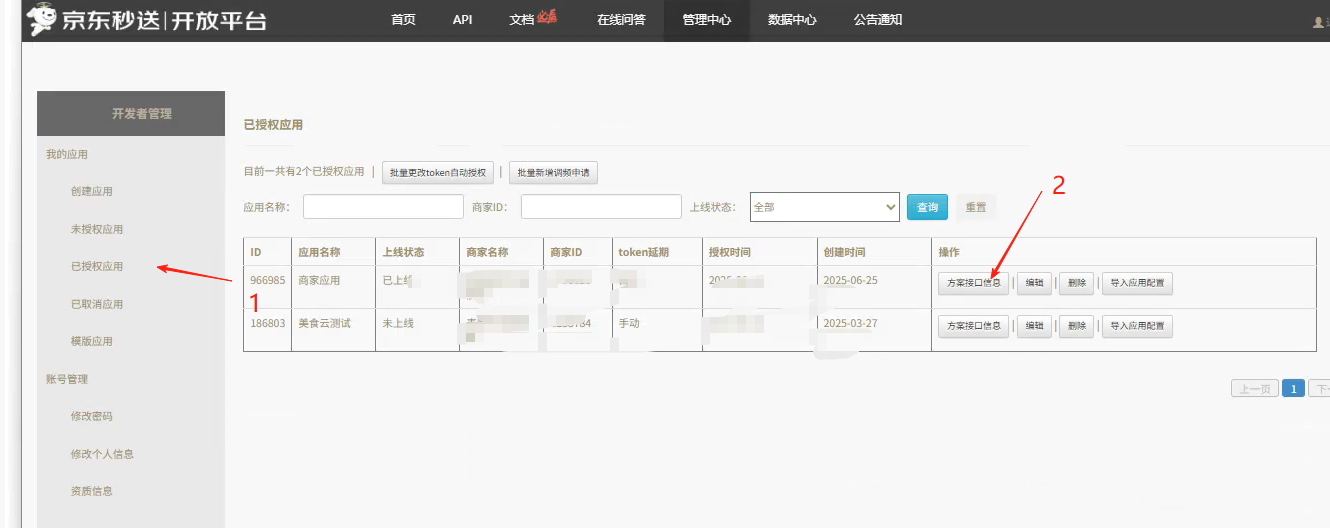
Task: Click 方案接口信息 for app 966985
Action: tap(973, 283)
